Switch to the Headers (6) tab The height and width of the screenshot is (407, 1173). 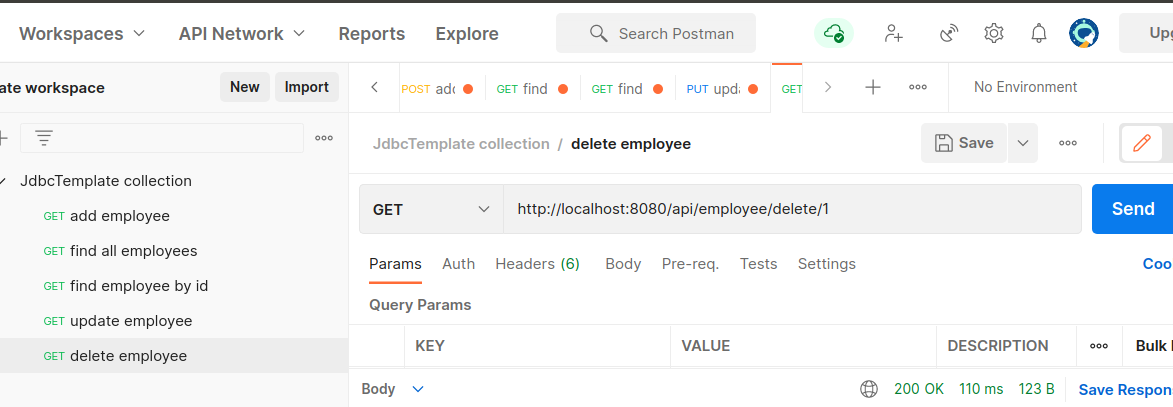point(537,264)
